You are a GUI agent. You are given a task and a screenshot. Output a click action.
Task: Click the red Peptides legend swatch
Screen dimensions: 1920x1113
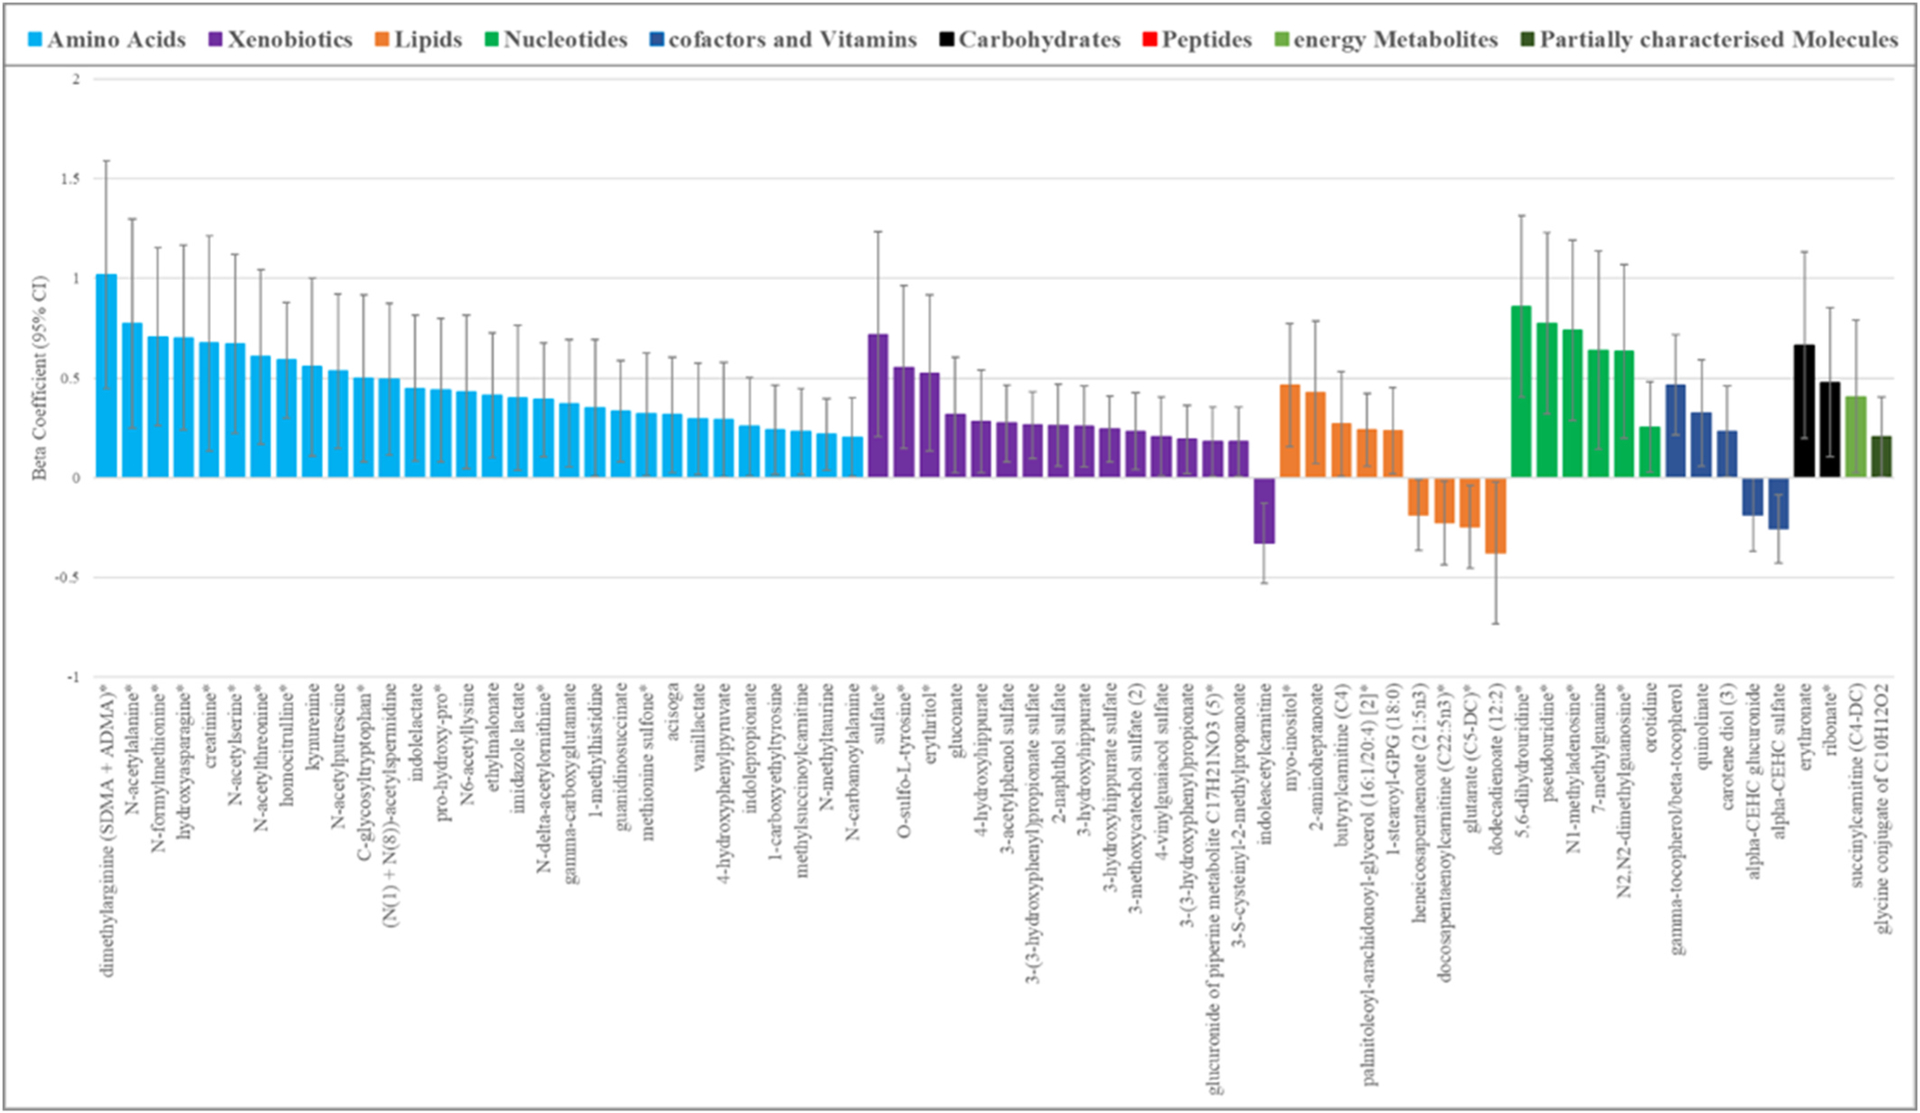1149,40
